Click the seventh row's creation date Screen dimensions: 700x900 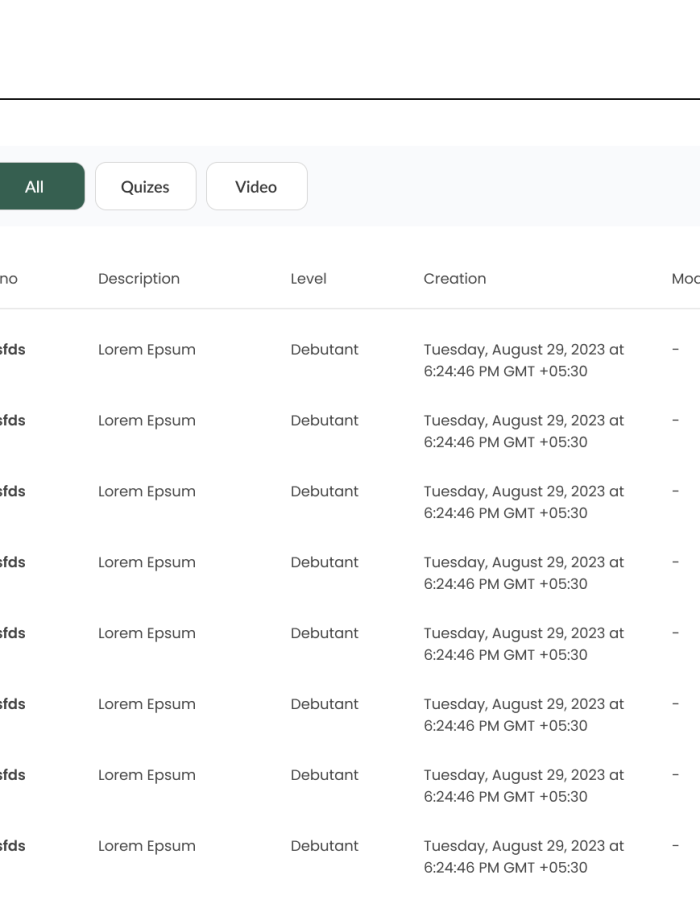[x=523, y=786]
